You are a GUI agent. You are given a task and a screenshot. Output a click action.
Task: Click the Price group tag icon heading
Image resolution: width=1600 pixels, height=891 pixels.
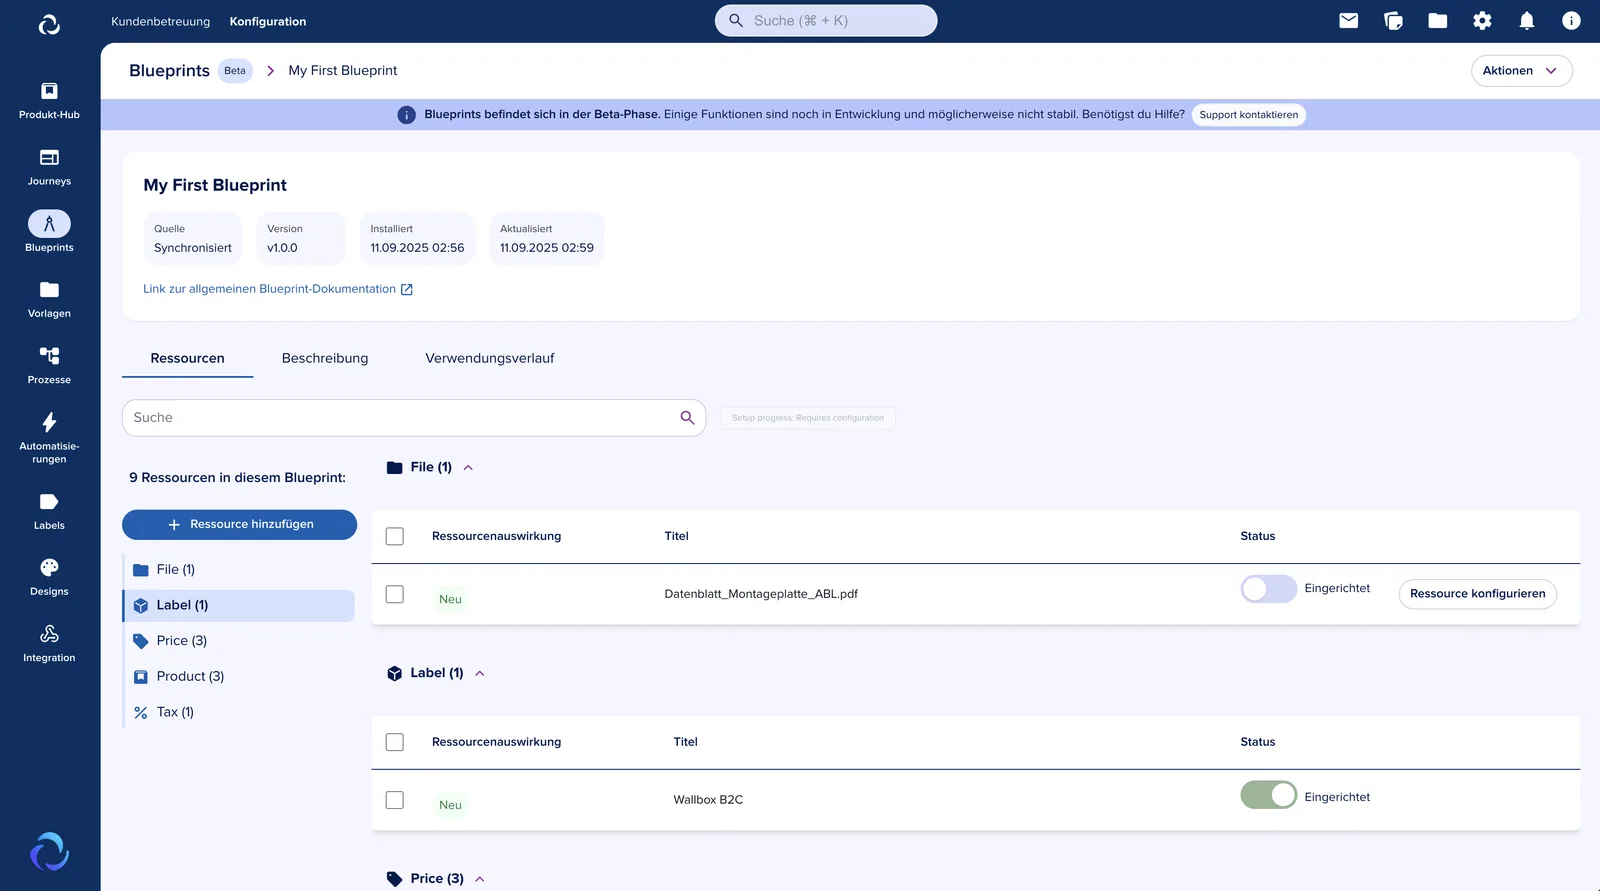pos(395,879)
